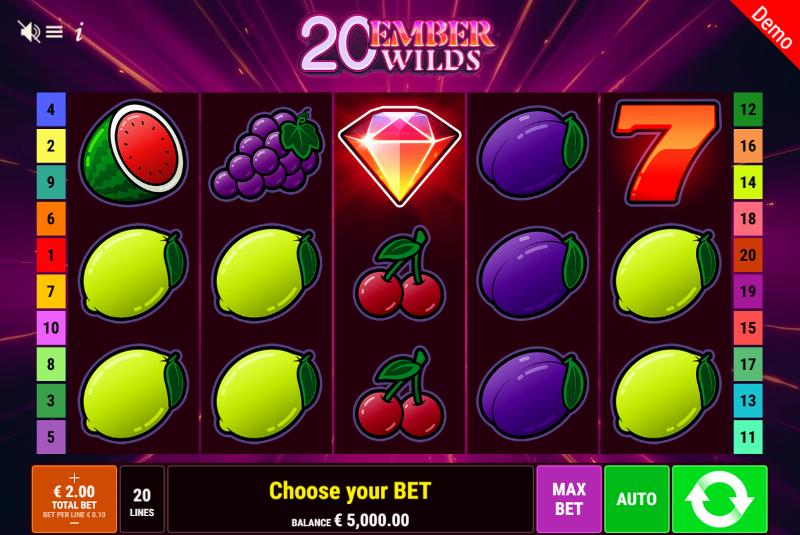Select the payline 20 marker
800x535 pixels.
(x=748, y=254)
